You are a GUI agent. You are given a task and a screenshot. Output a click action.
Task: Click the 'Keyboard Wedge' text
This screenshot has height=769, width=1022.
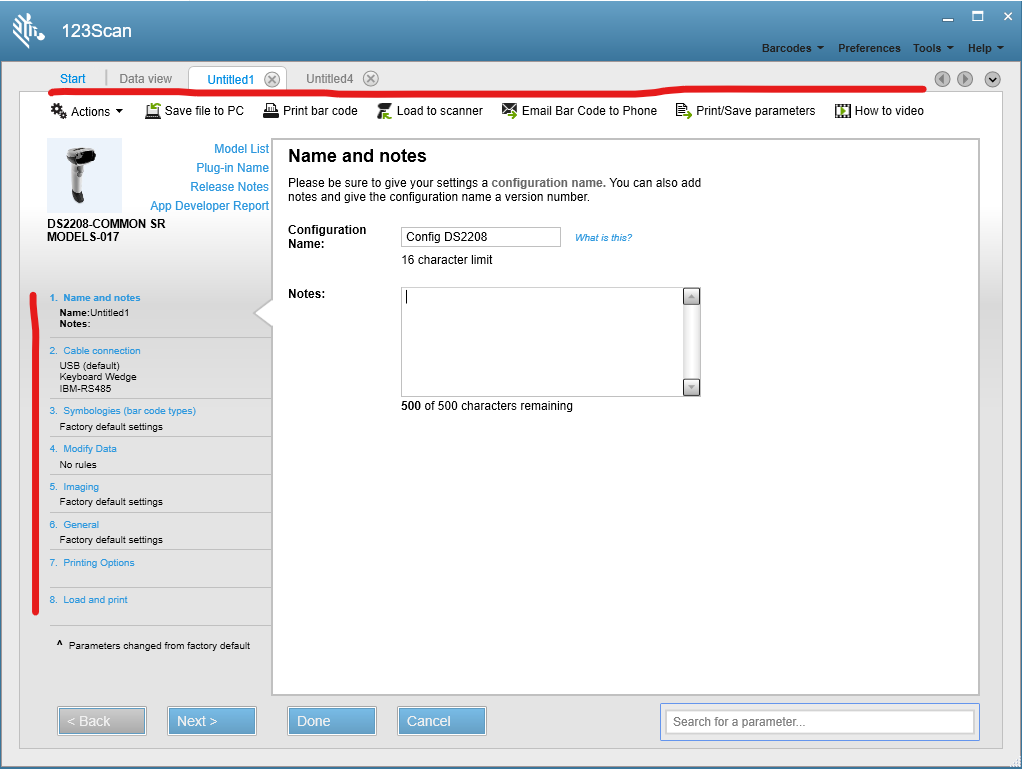tap(98, 377)
